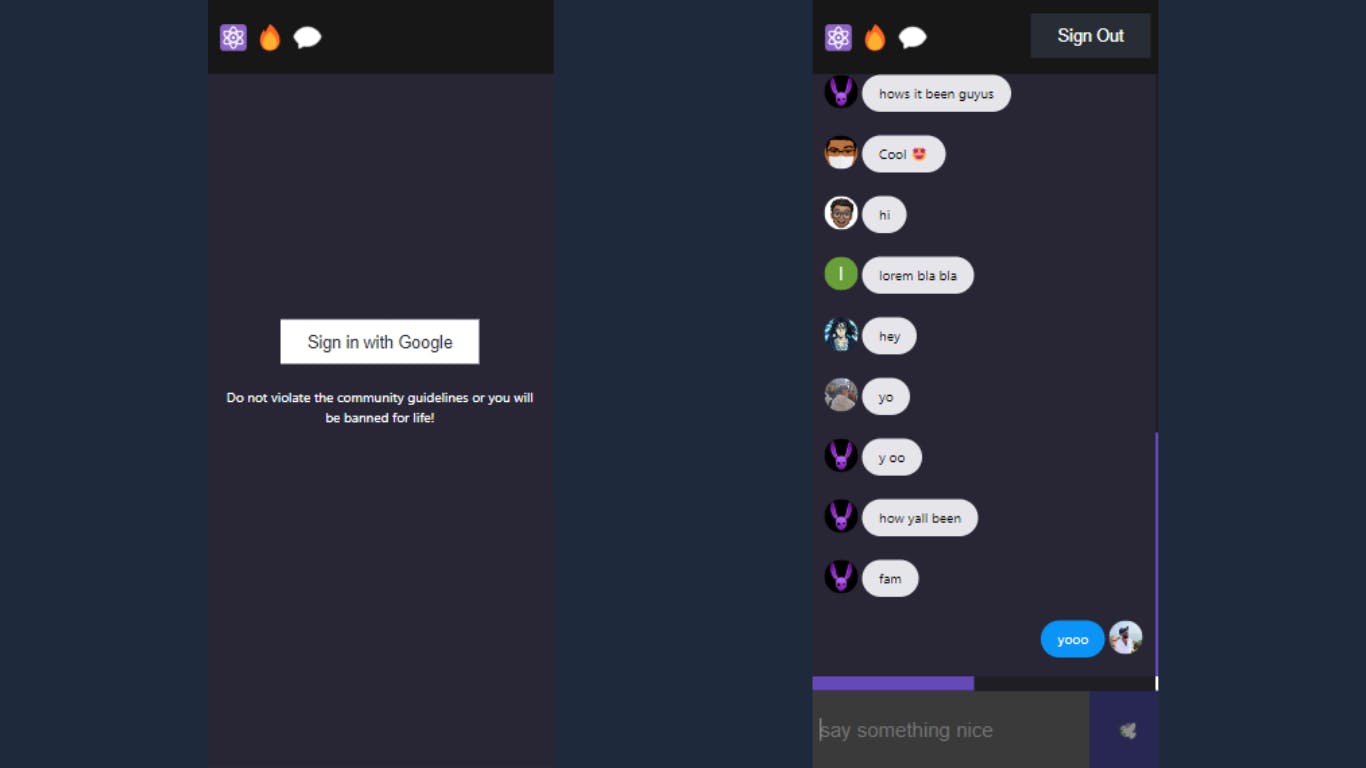Click the purple horizontal scrollbar thumb
The height and width of the screenshot is (768, 1366).
pos(893,683)
